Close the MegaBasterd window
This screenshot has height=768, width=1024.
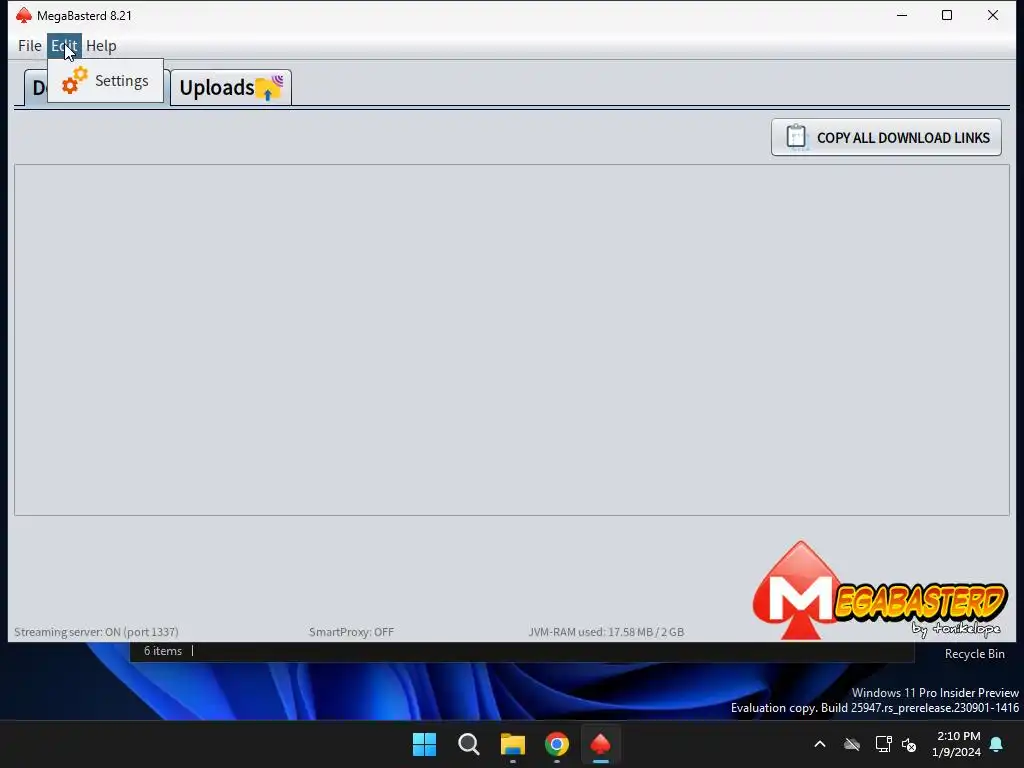(x=993, y=15)
